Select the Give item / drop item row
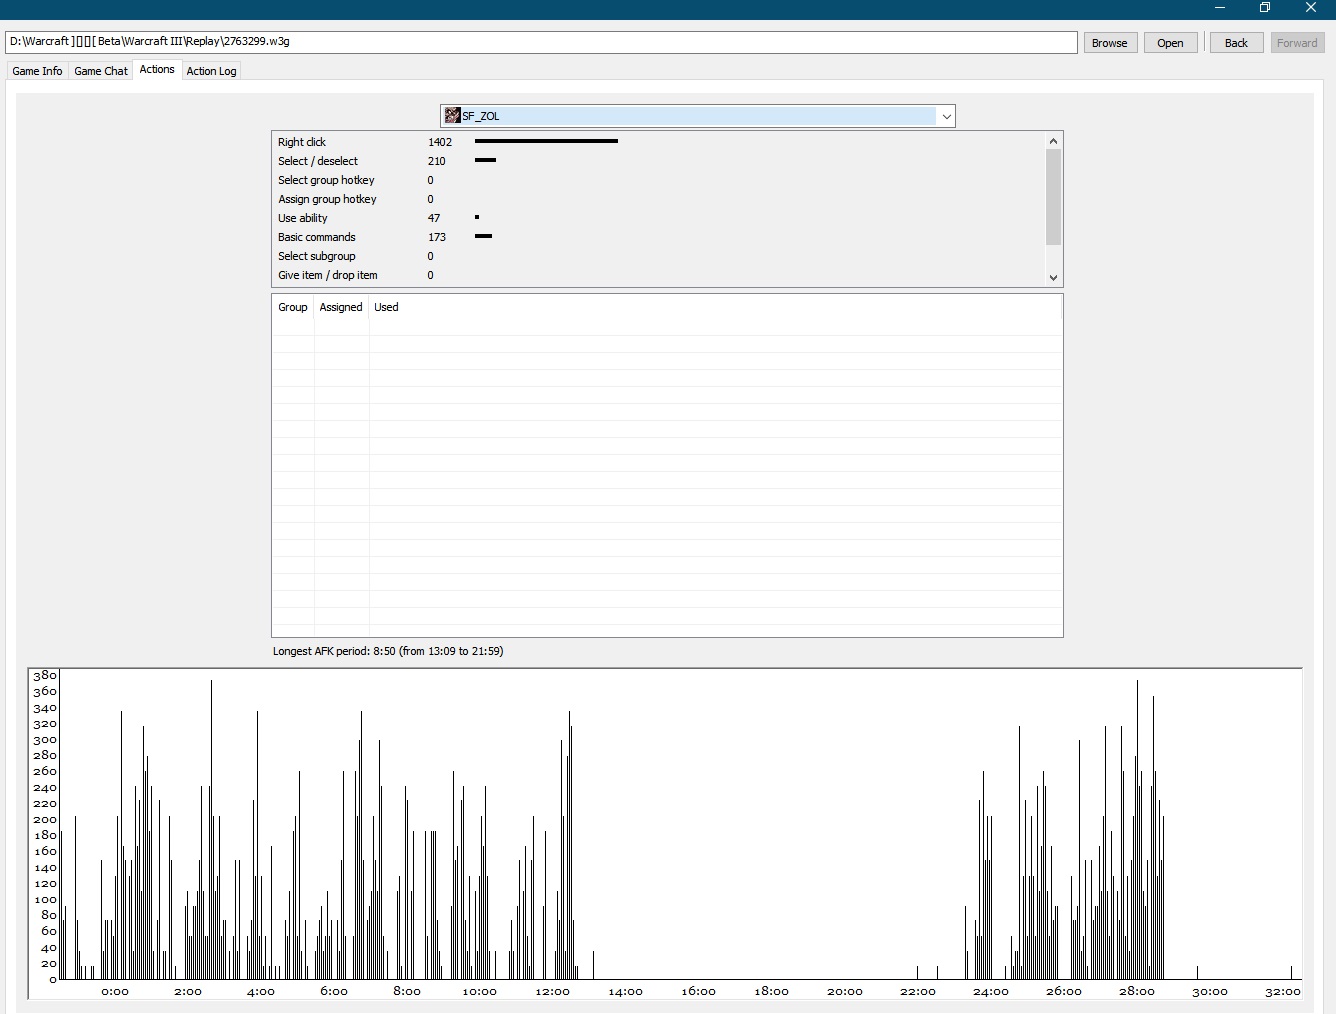1336x1014 pixels. pyautogui.click(x=659, y=275)
